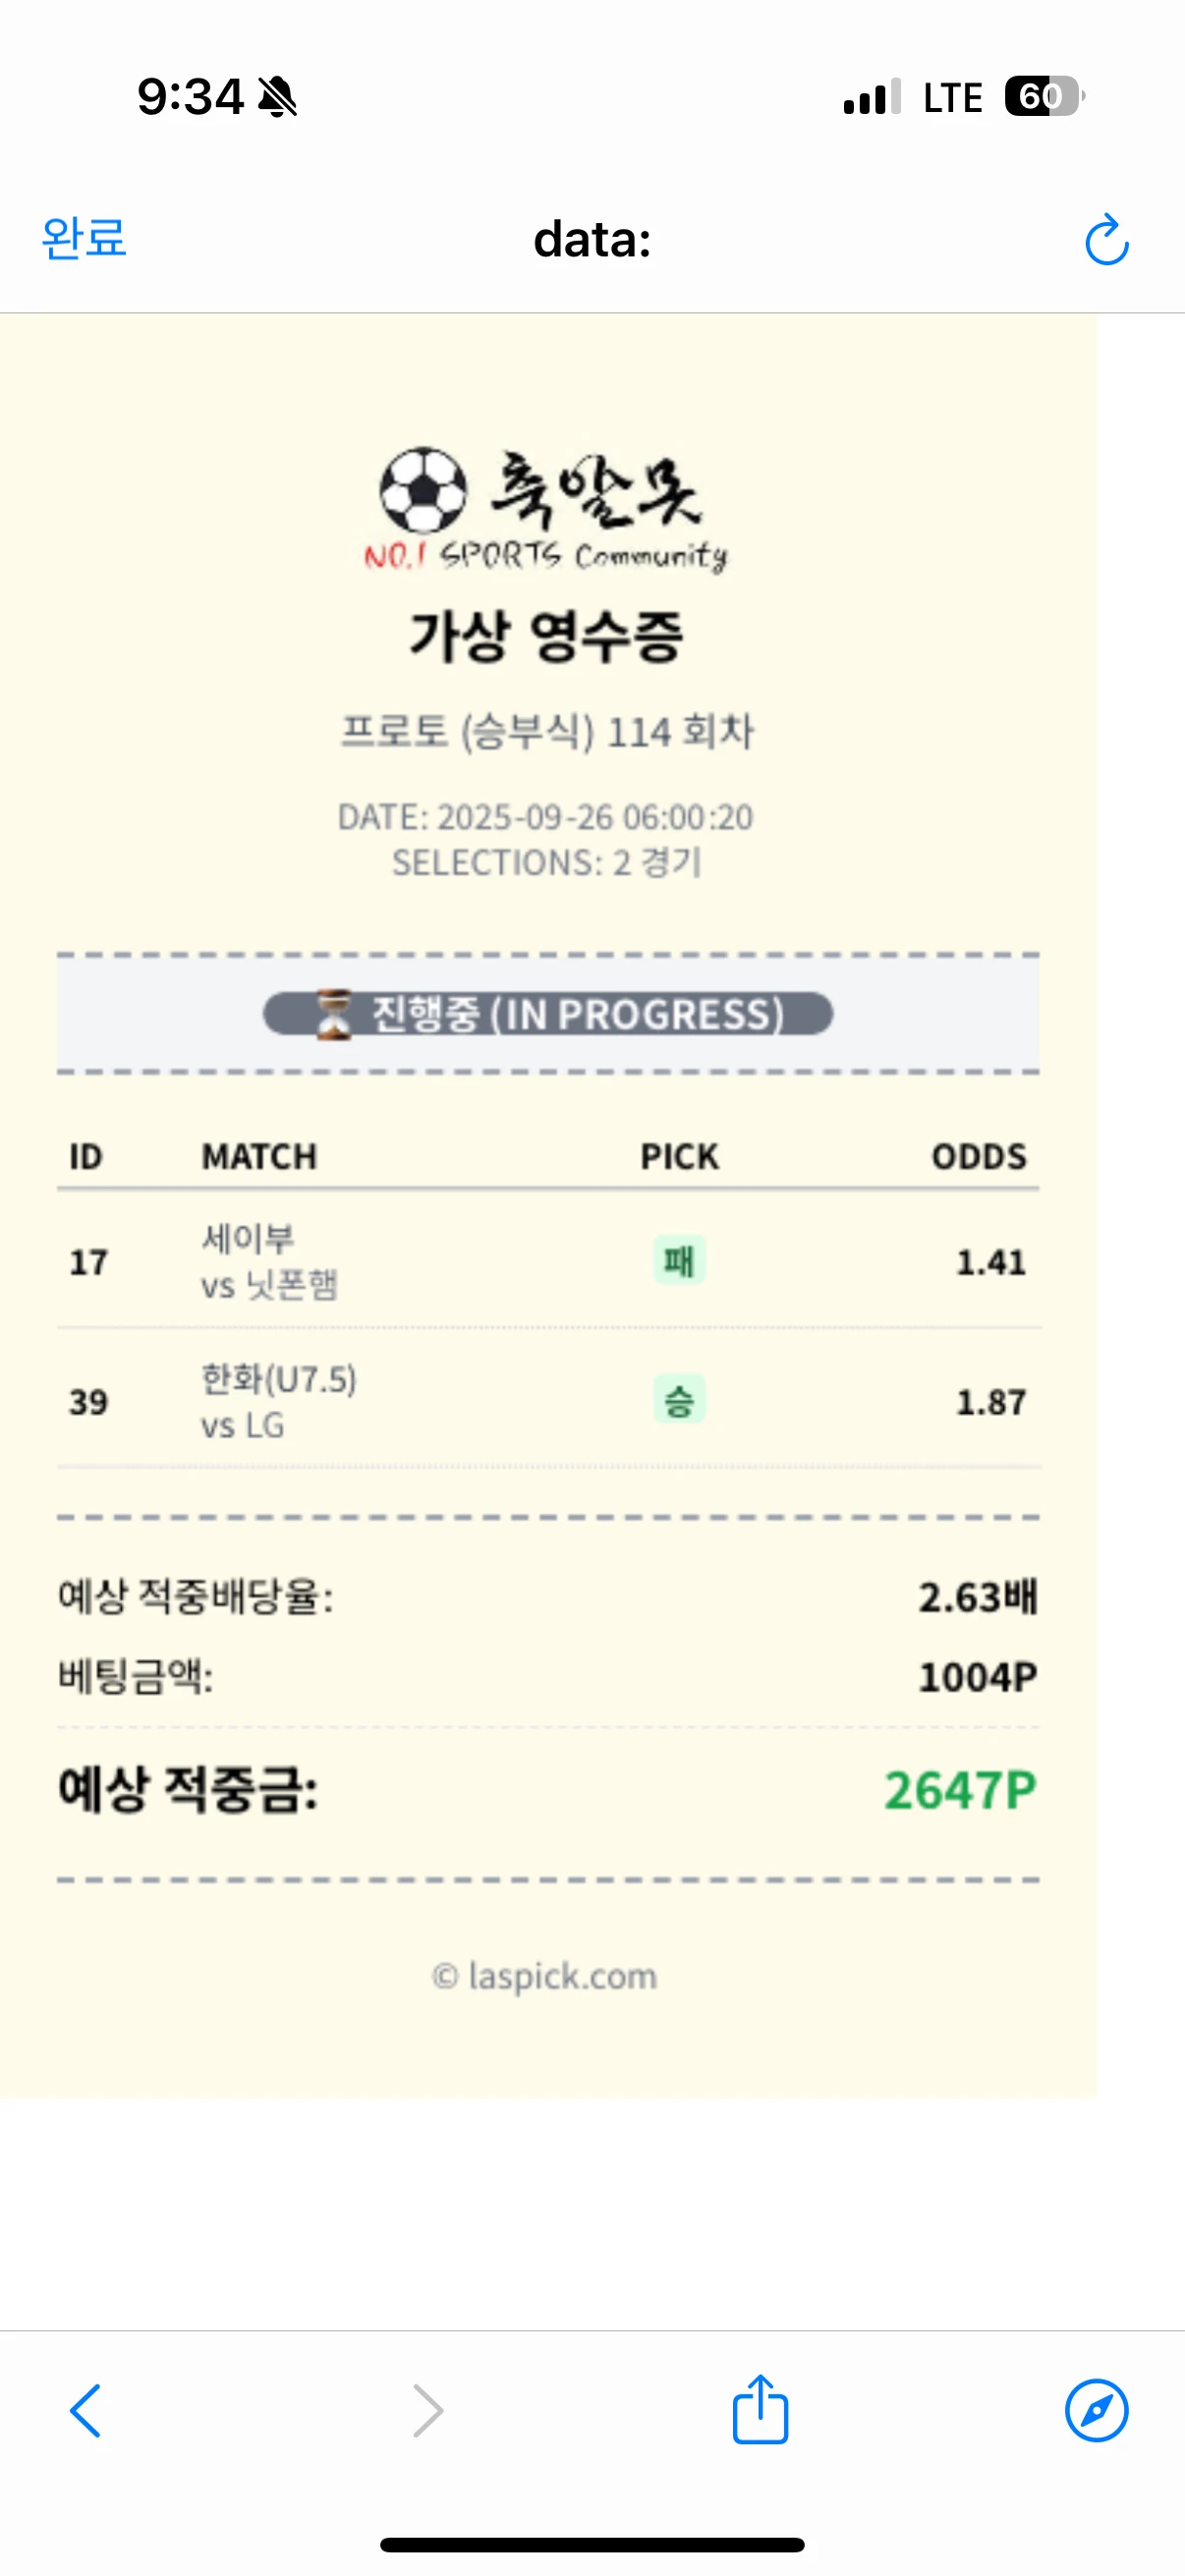The width and height of the screenshot is (1185, 2576).
Task: Tap the 한화(U7.5) vs LG match
Action: (x=278, y=1401)
